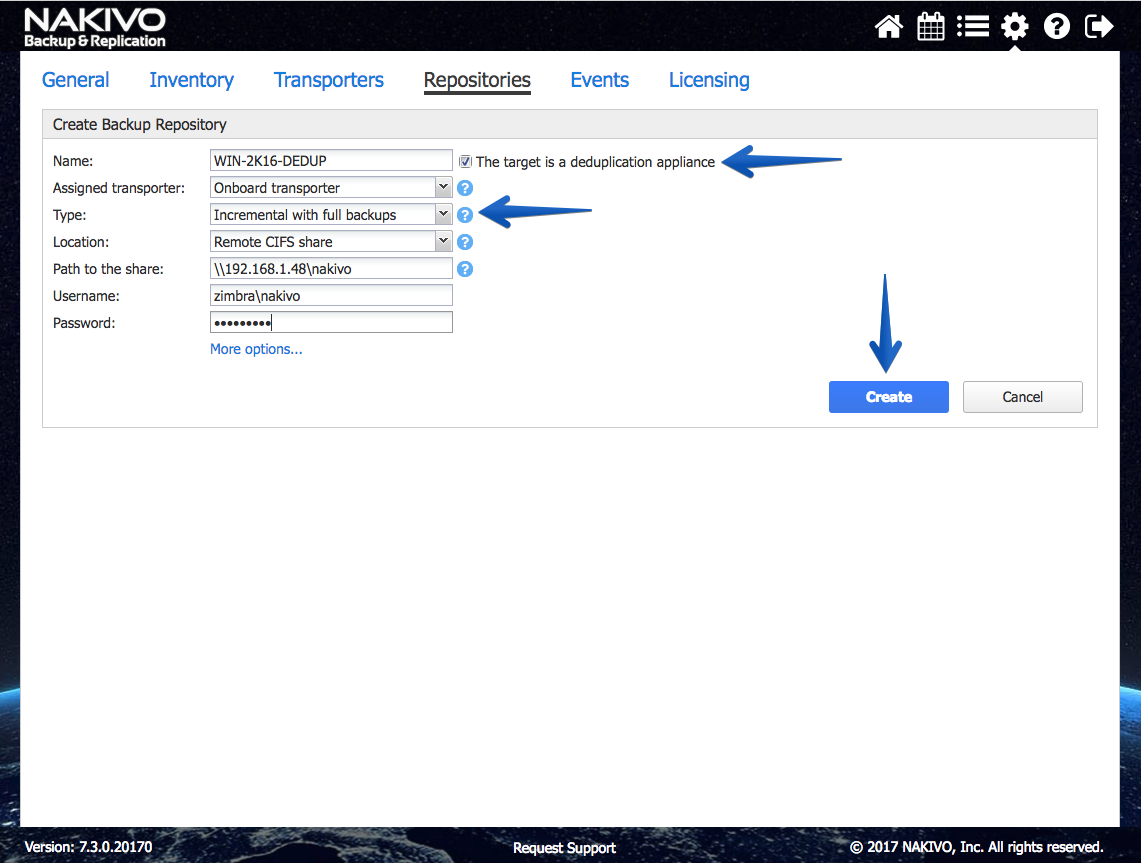Open the settings gear icon
Screen dimensions: 1141x863
coord(1014,27)
